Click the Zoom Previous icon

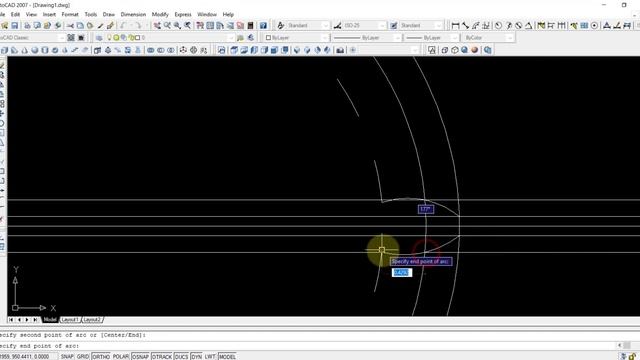(187, 25)
